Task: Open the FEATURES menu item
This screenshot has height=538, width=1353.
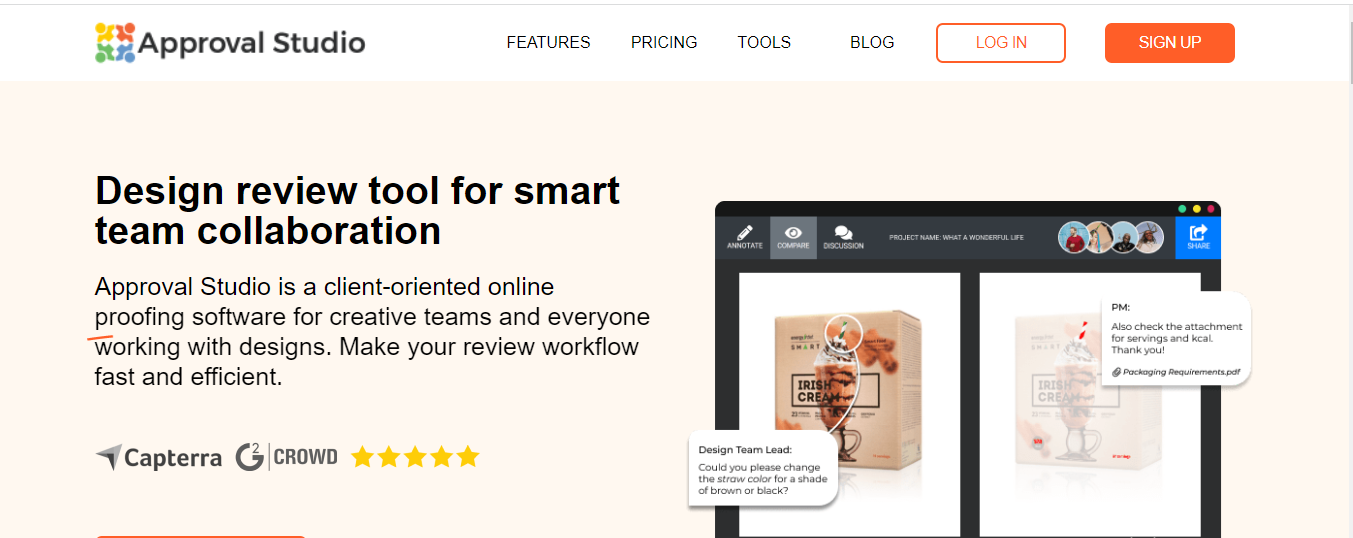Action: (x=548, y=42)
